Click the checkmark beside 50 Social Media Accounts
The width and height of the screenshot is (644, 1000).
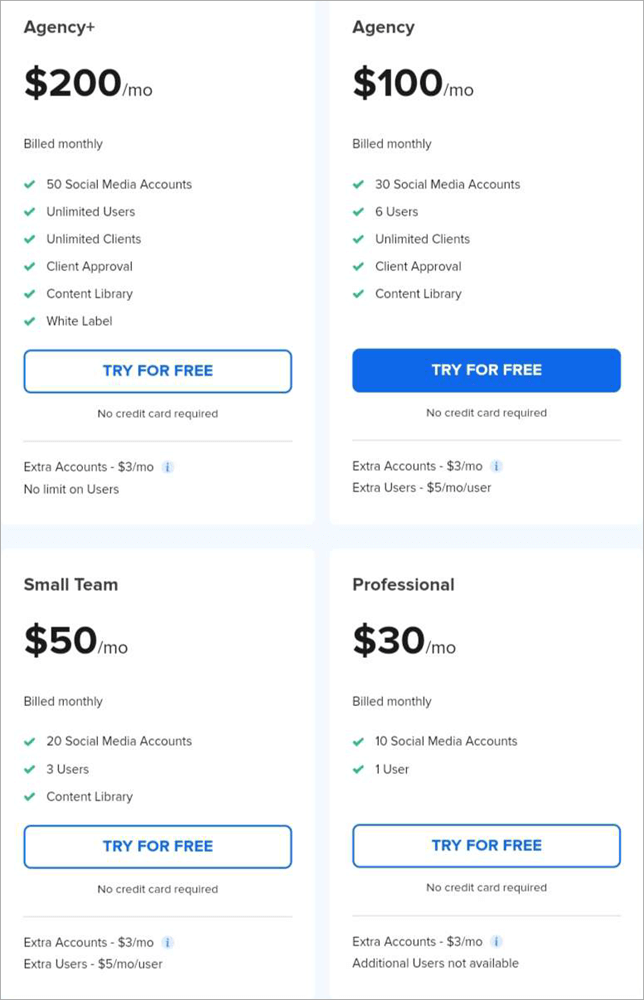coord(30,184)
